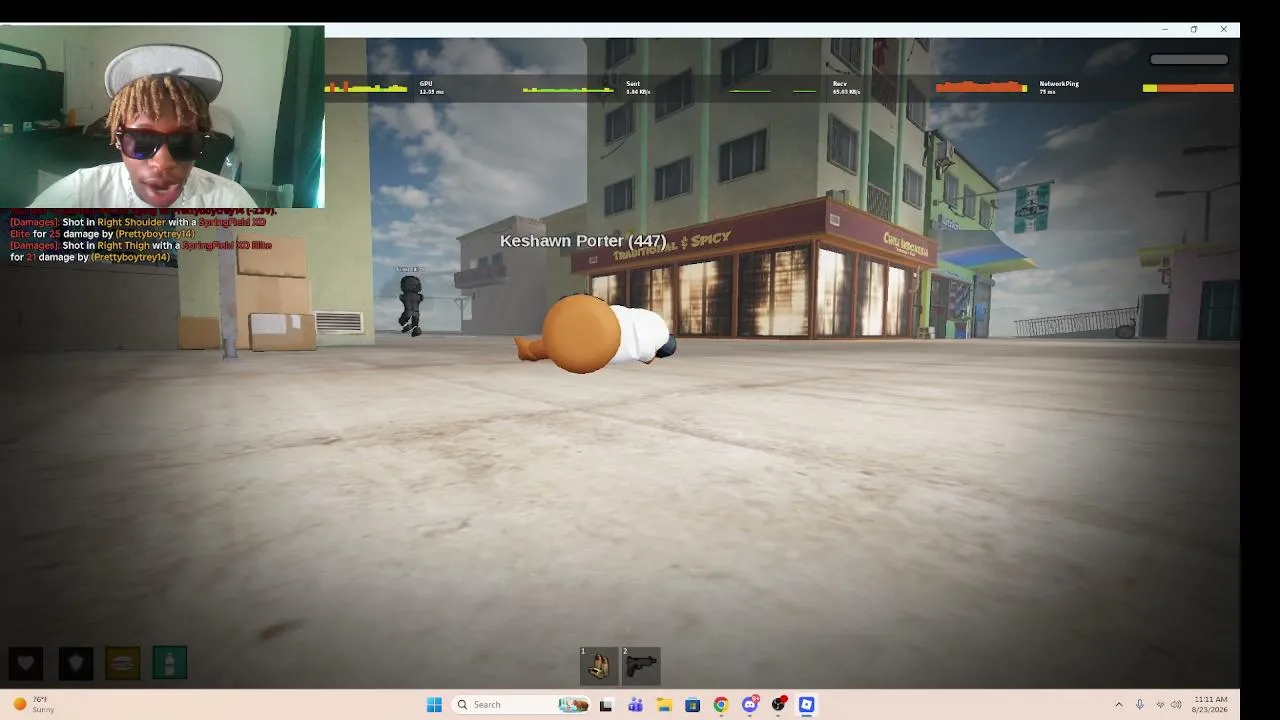Screen dimensions: 1280x720
Task: Click the running character in black
Action: 411,303
